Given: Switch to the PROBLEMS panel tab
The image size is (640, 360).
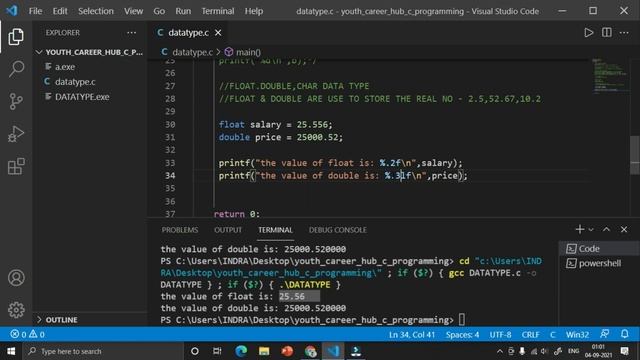Looking at the screenshot, I should click(180, 230).
